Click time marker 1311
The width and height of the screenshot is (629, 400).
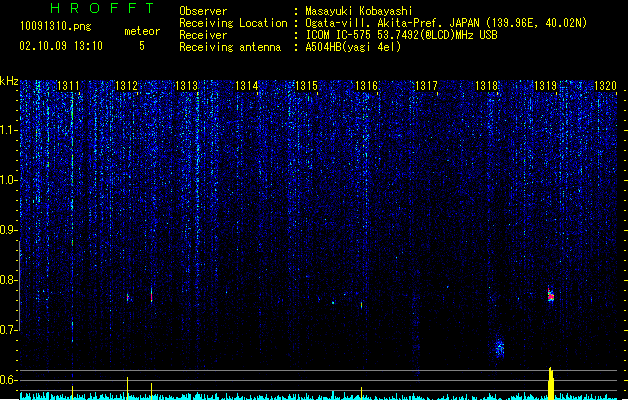tap(68, 86)
